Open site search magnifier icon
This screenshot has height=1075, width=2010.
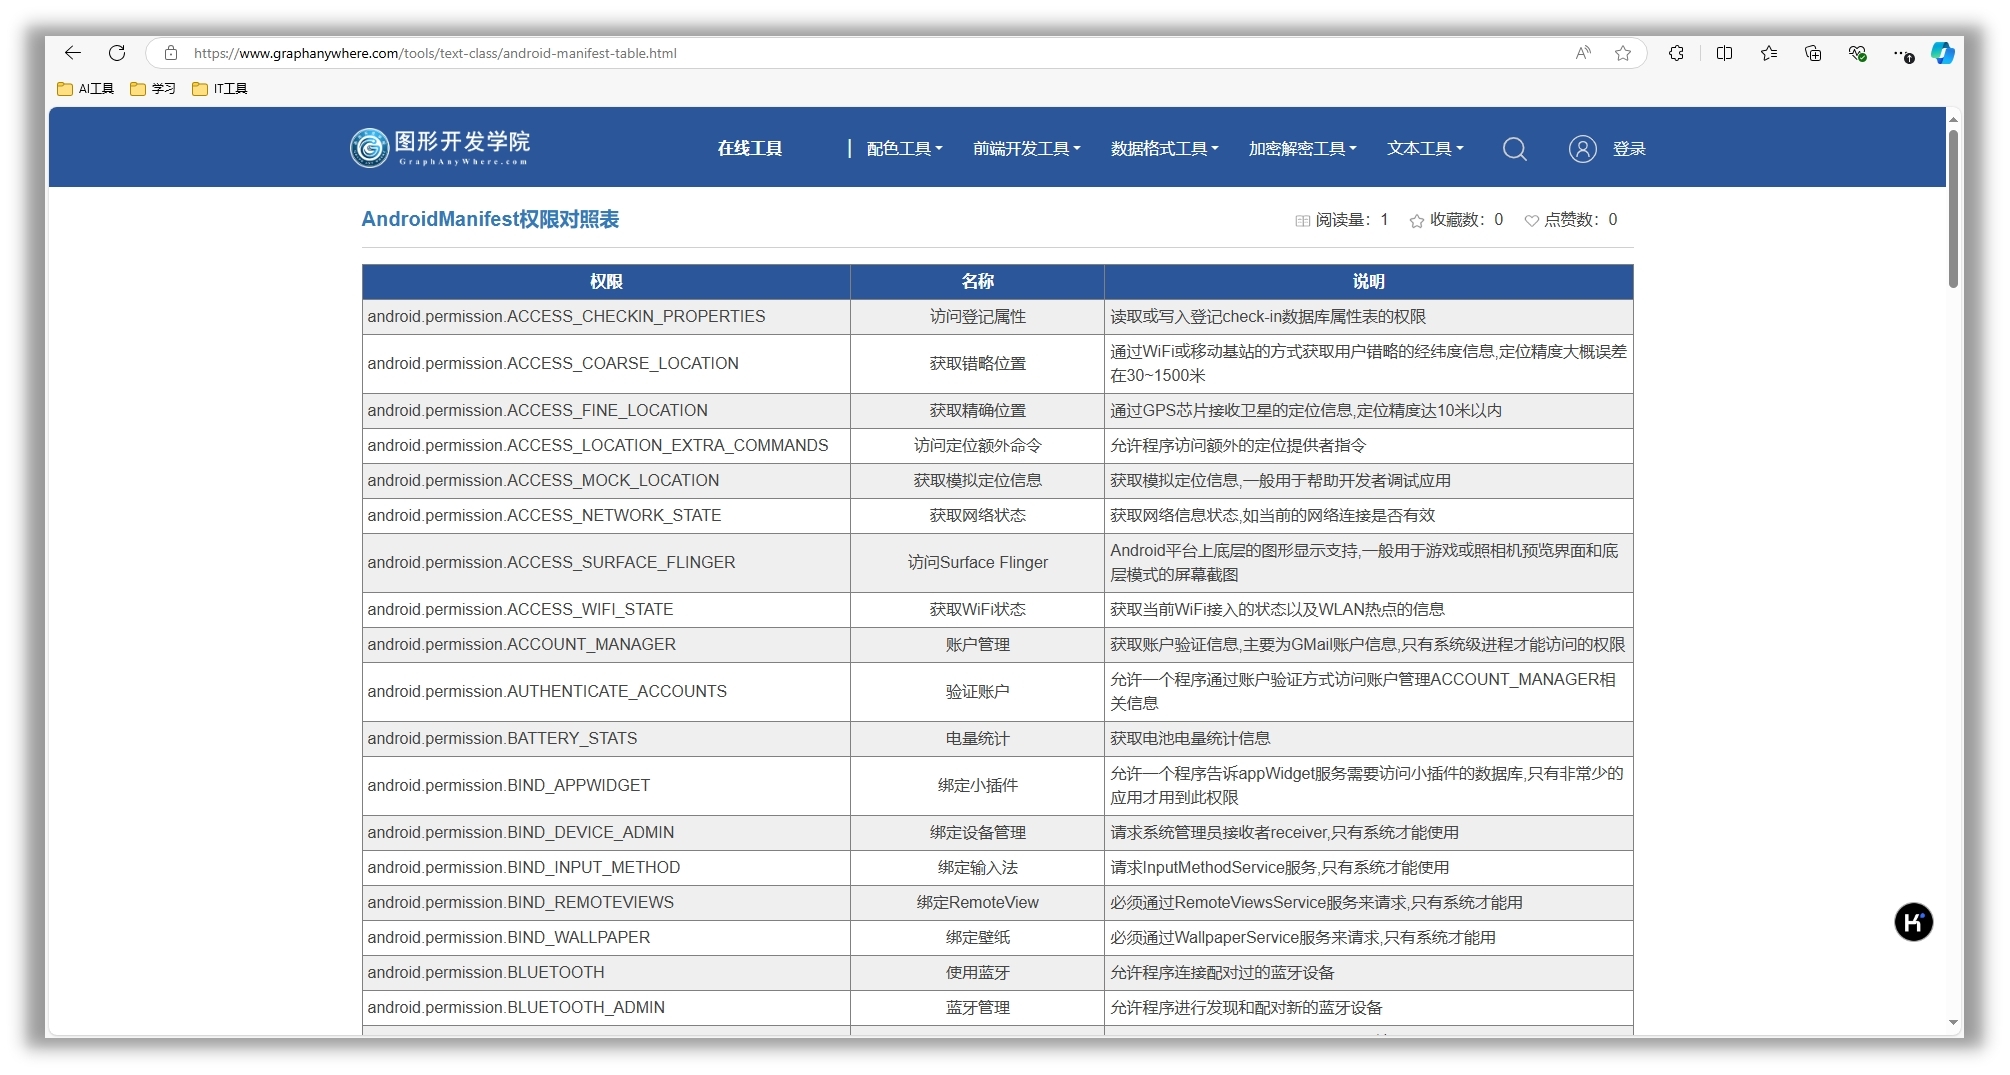1515,149
